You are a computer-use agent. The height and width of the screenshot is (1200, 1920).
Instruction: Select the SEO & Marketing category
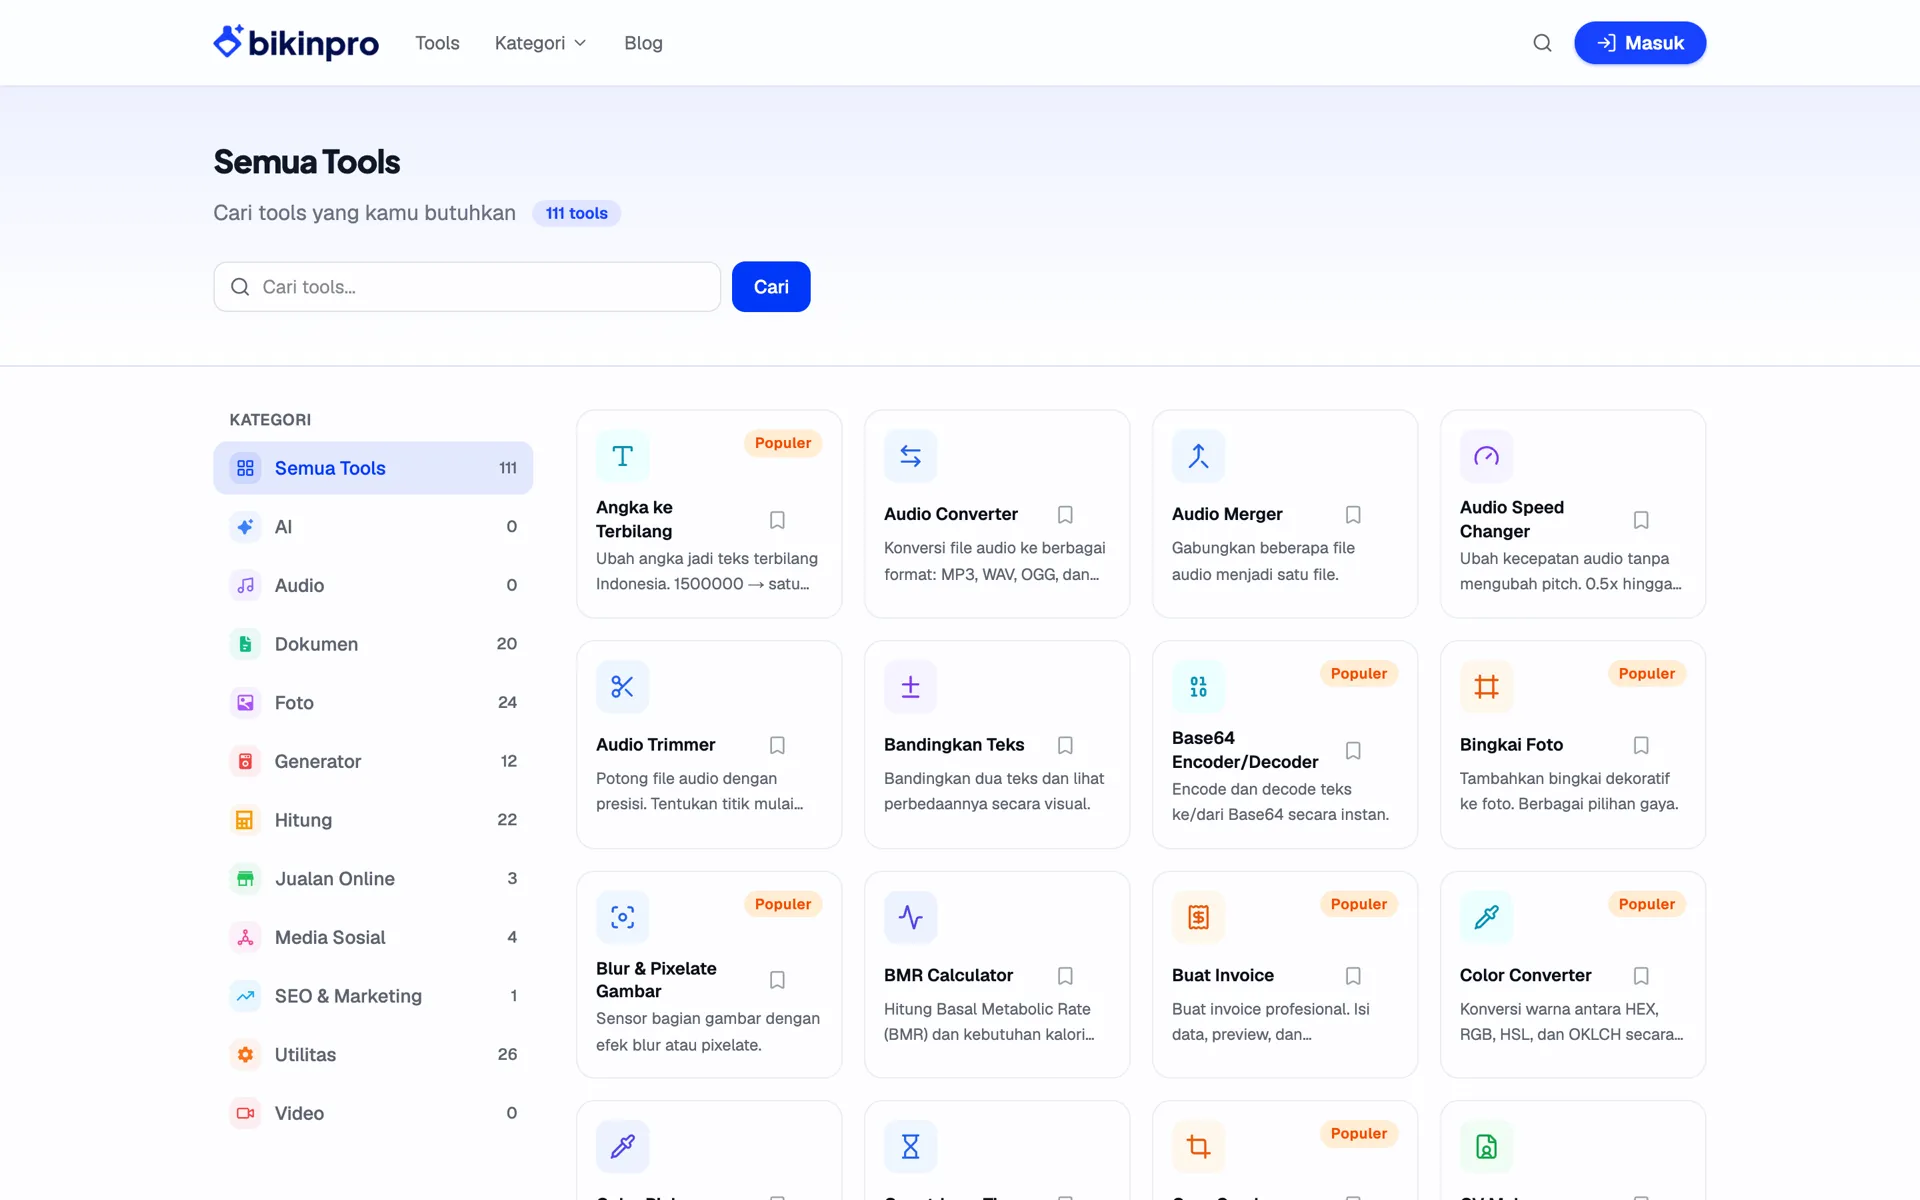373,996
